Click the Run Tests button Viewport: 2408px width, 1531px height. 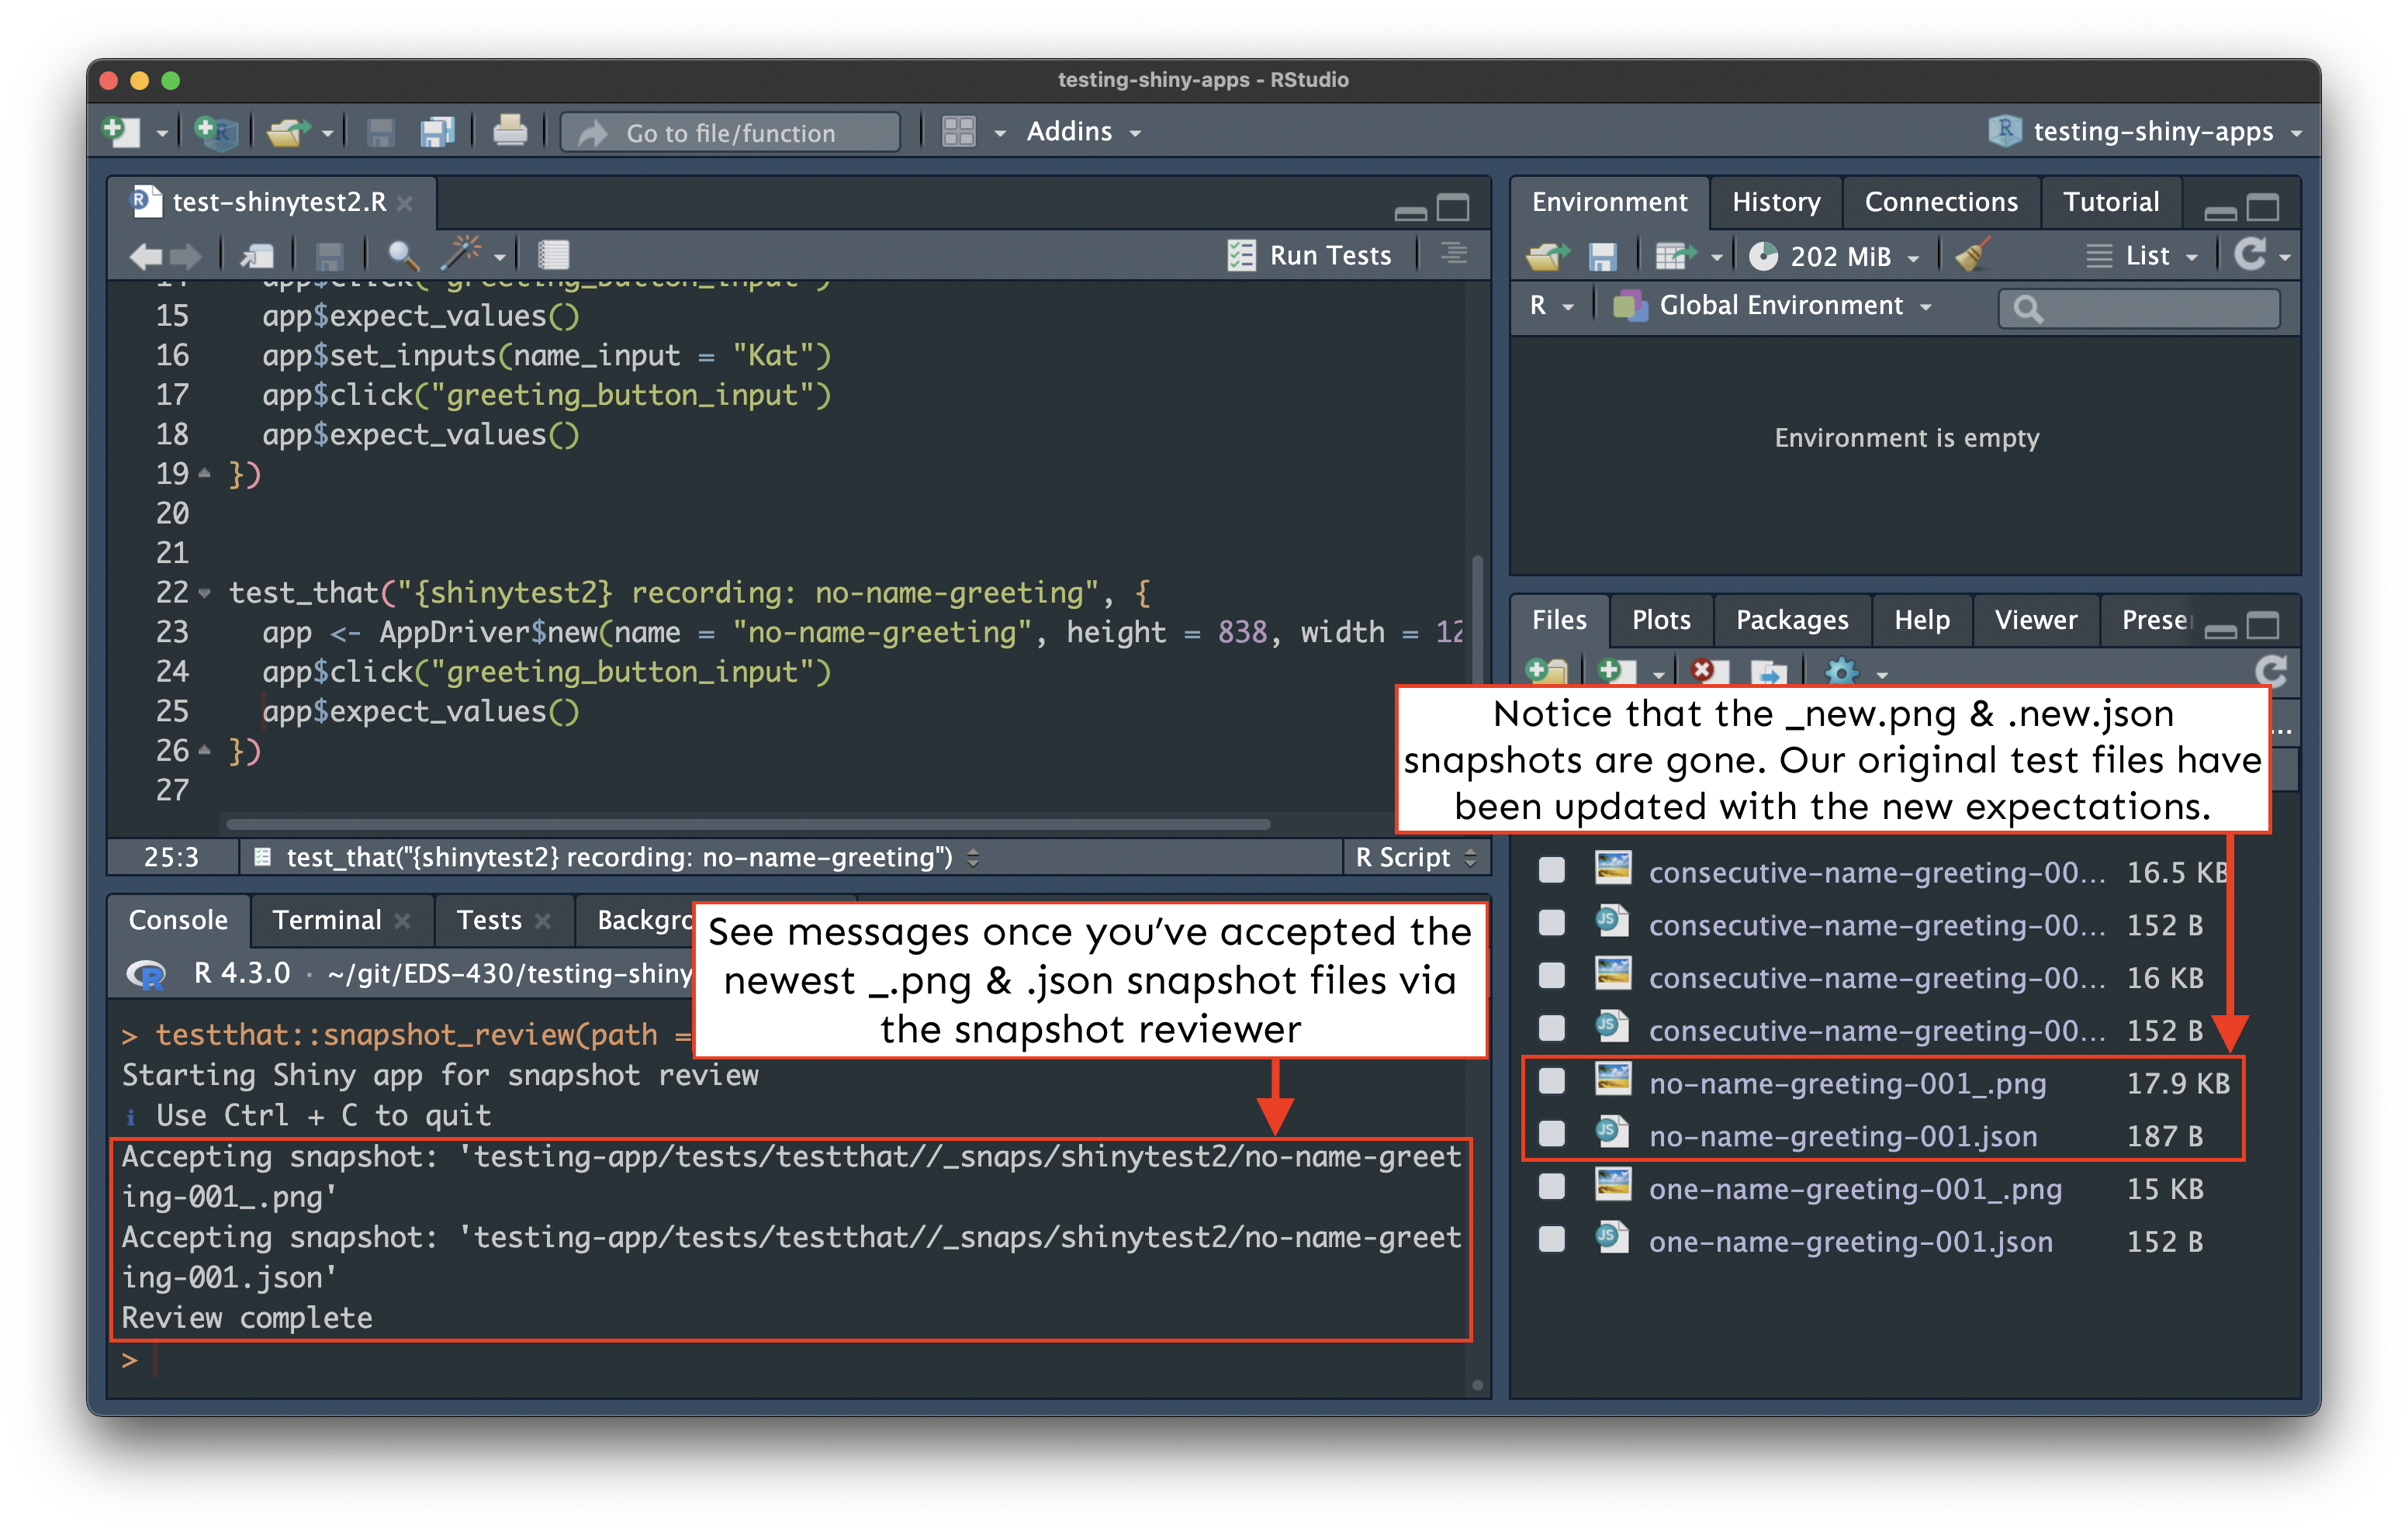coord(1310,256)
